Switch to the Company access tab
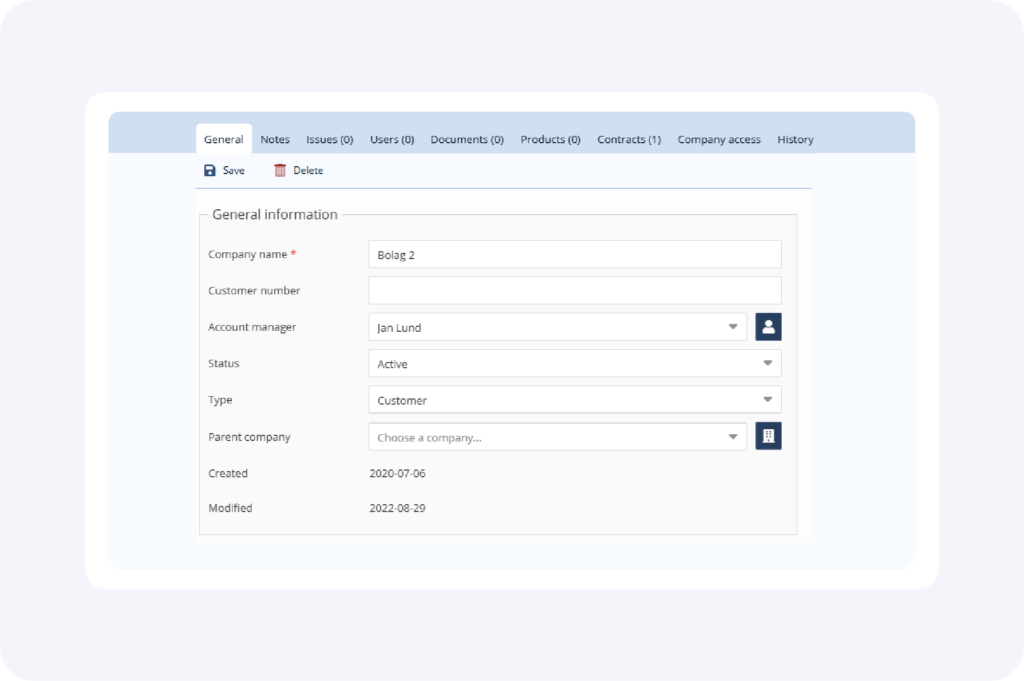The image size is (1024, 681). tap(719, 140)
